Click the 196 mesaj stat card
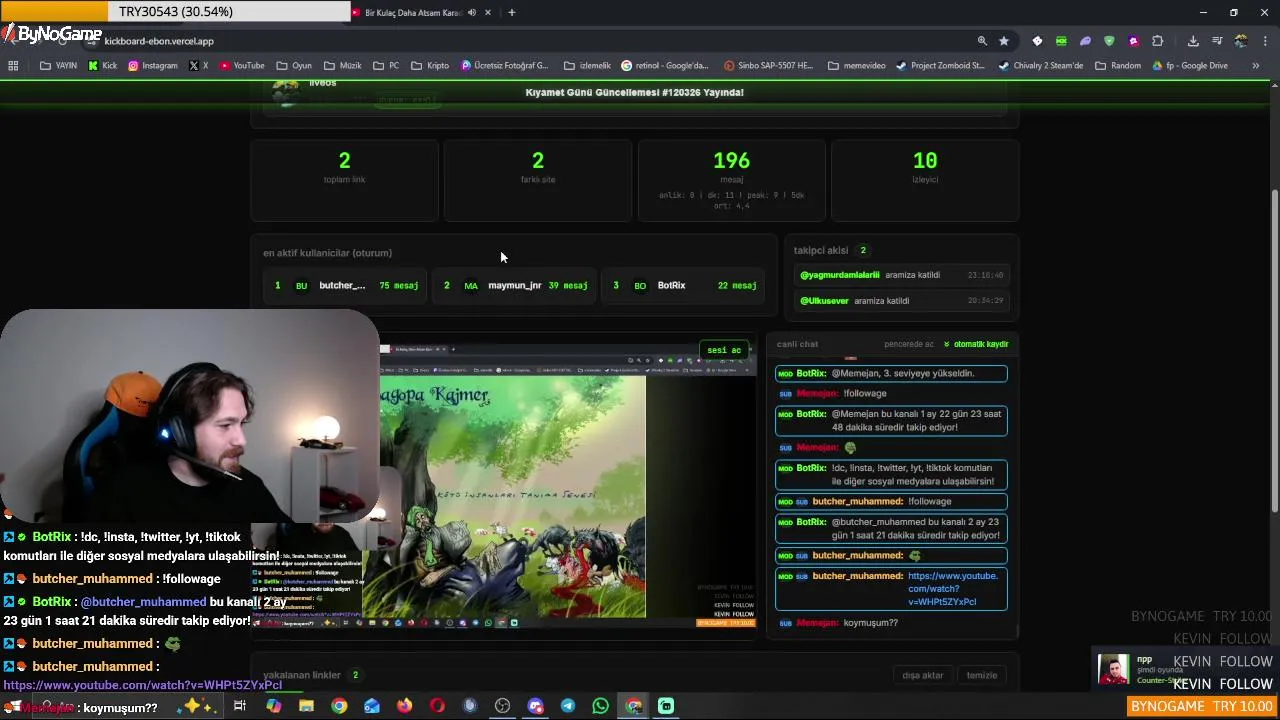This screenshot has height=720, width=1280. click(731, 180)
